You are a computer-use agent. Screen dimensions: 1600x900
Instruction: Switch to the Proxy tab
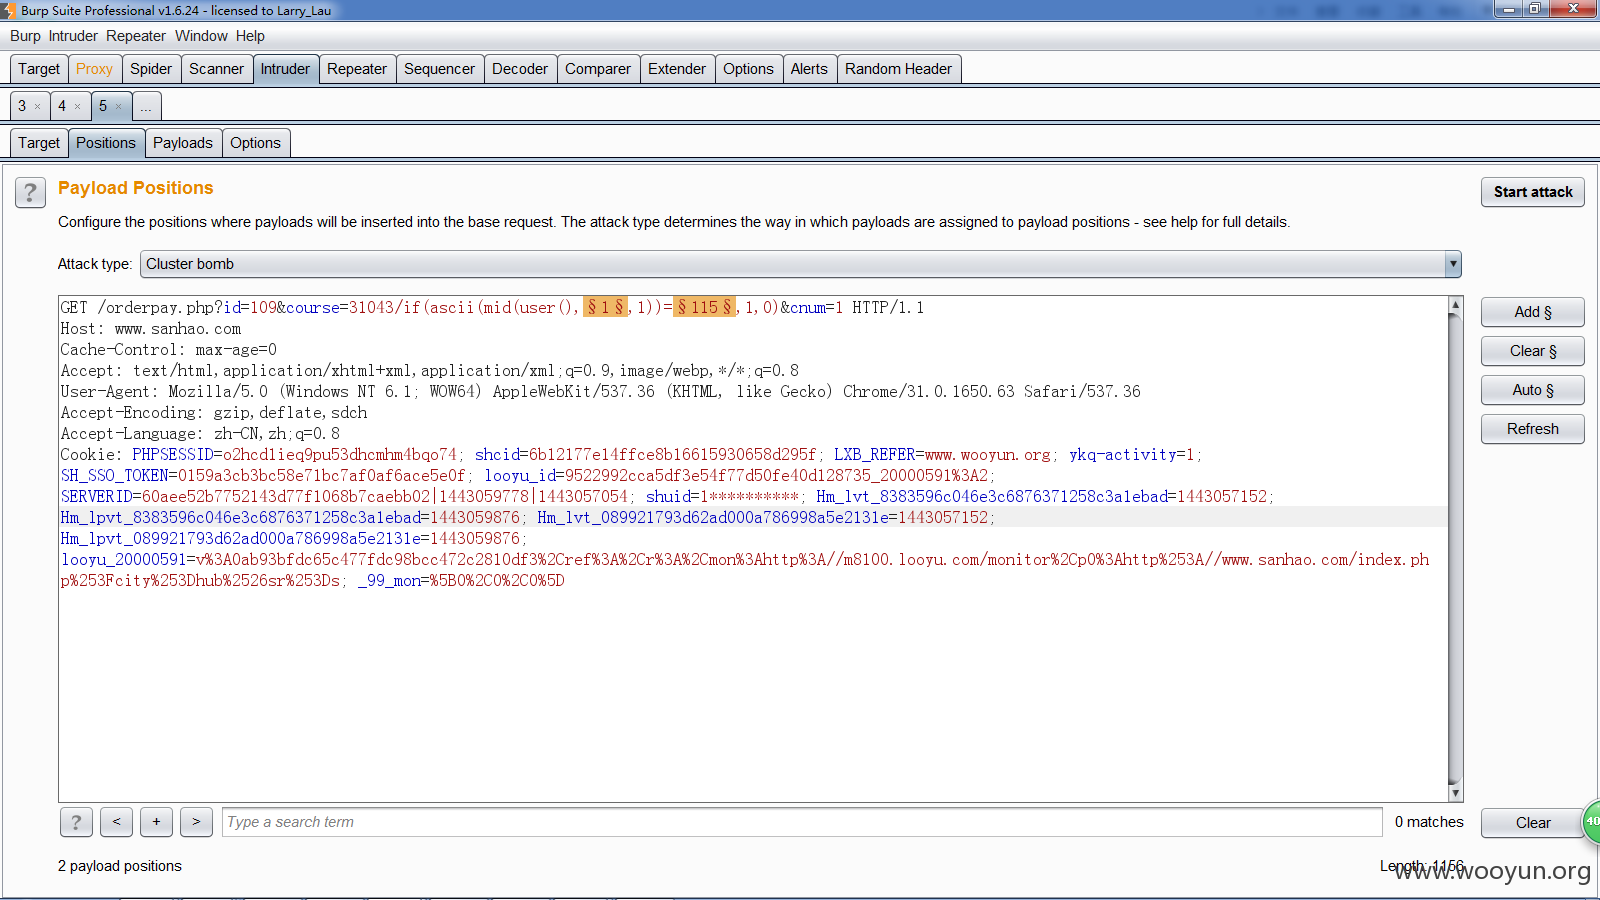coord(94,69)
